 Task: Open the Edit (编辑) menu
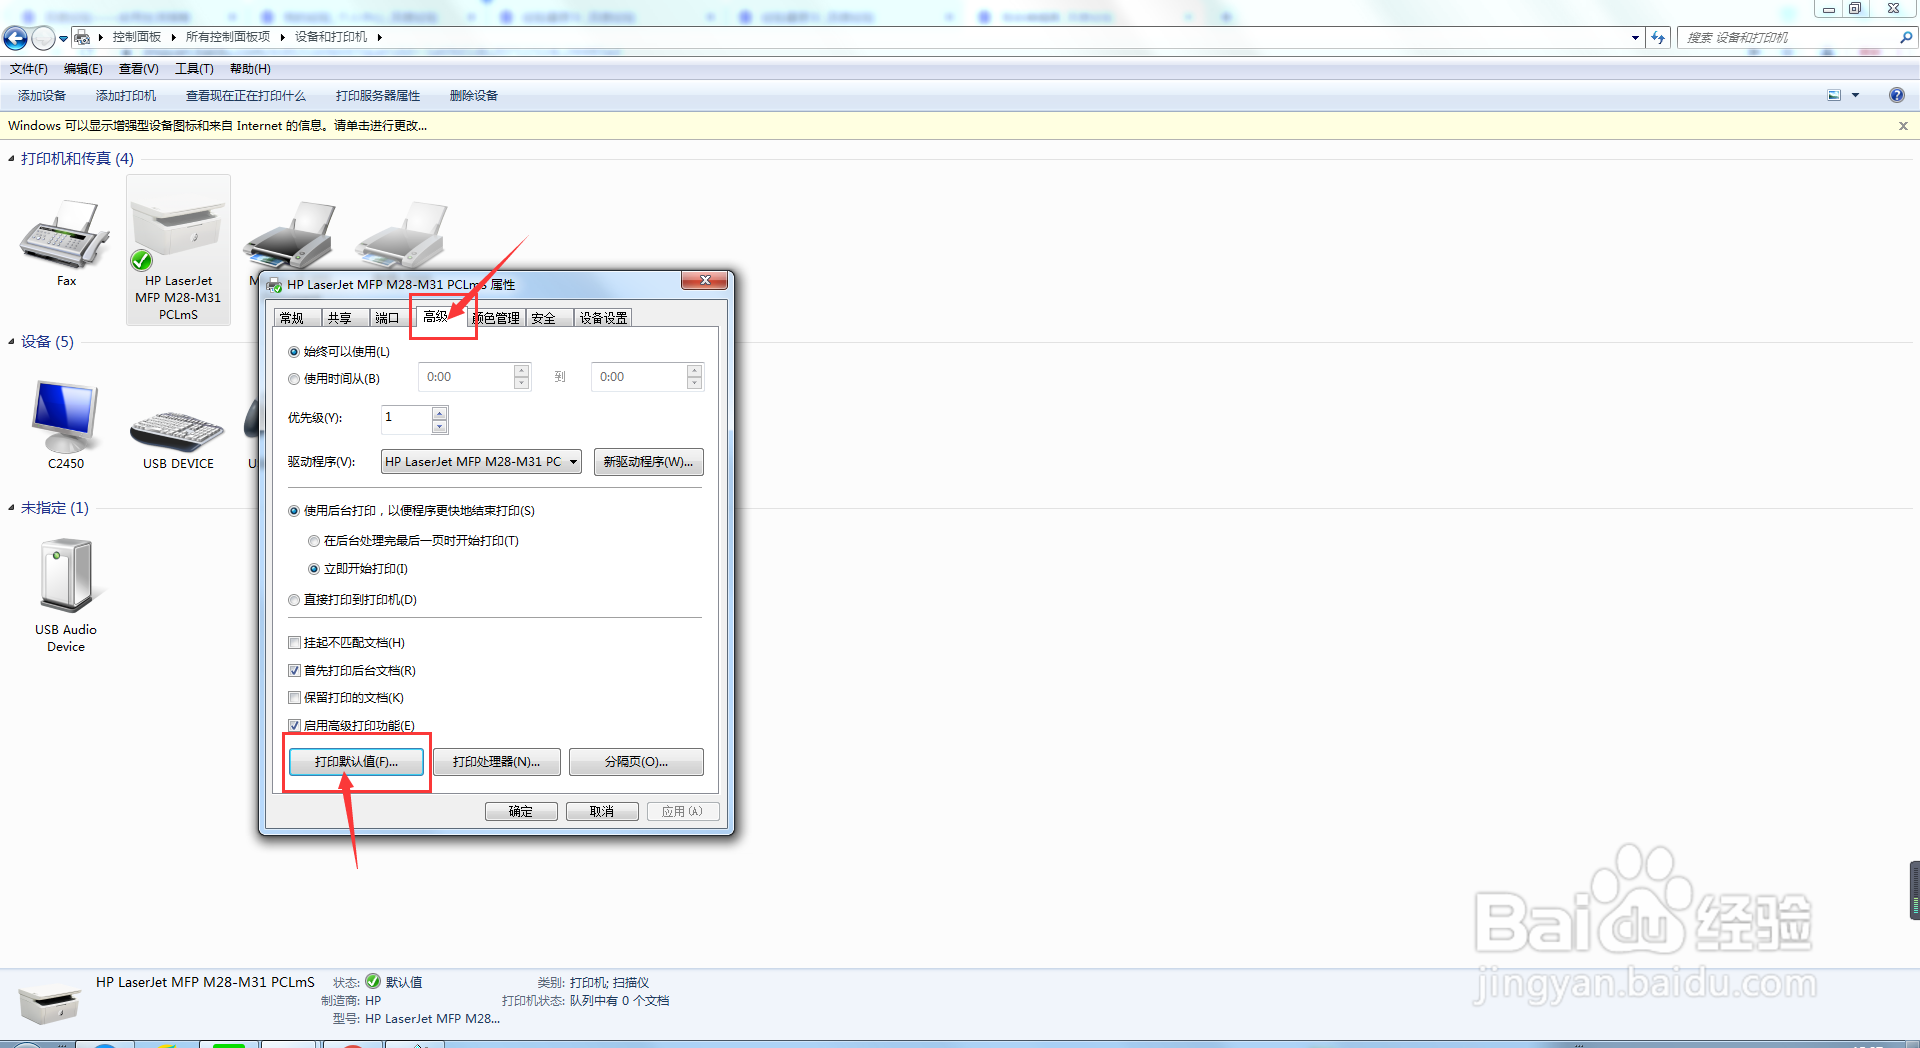point(83,69)
